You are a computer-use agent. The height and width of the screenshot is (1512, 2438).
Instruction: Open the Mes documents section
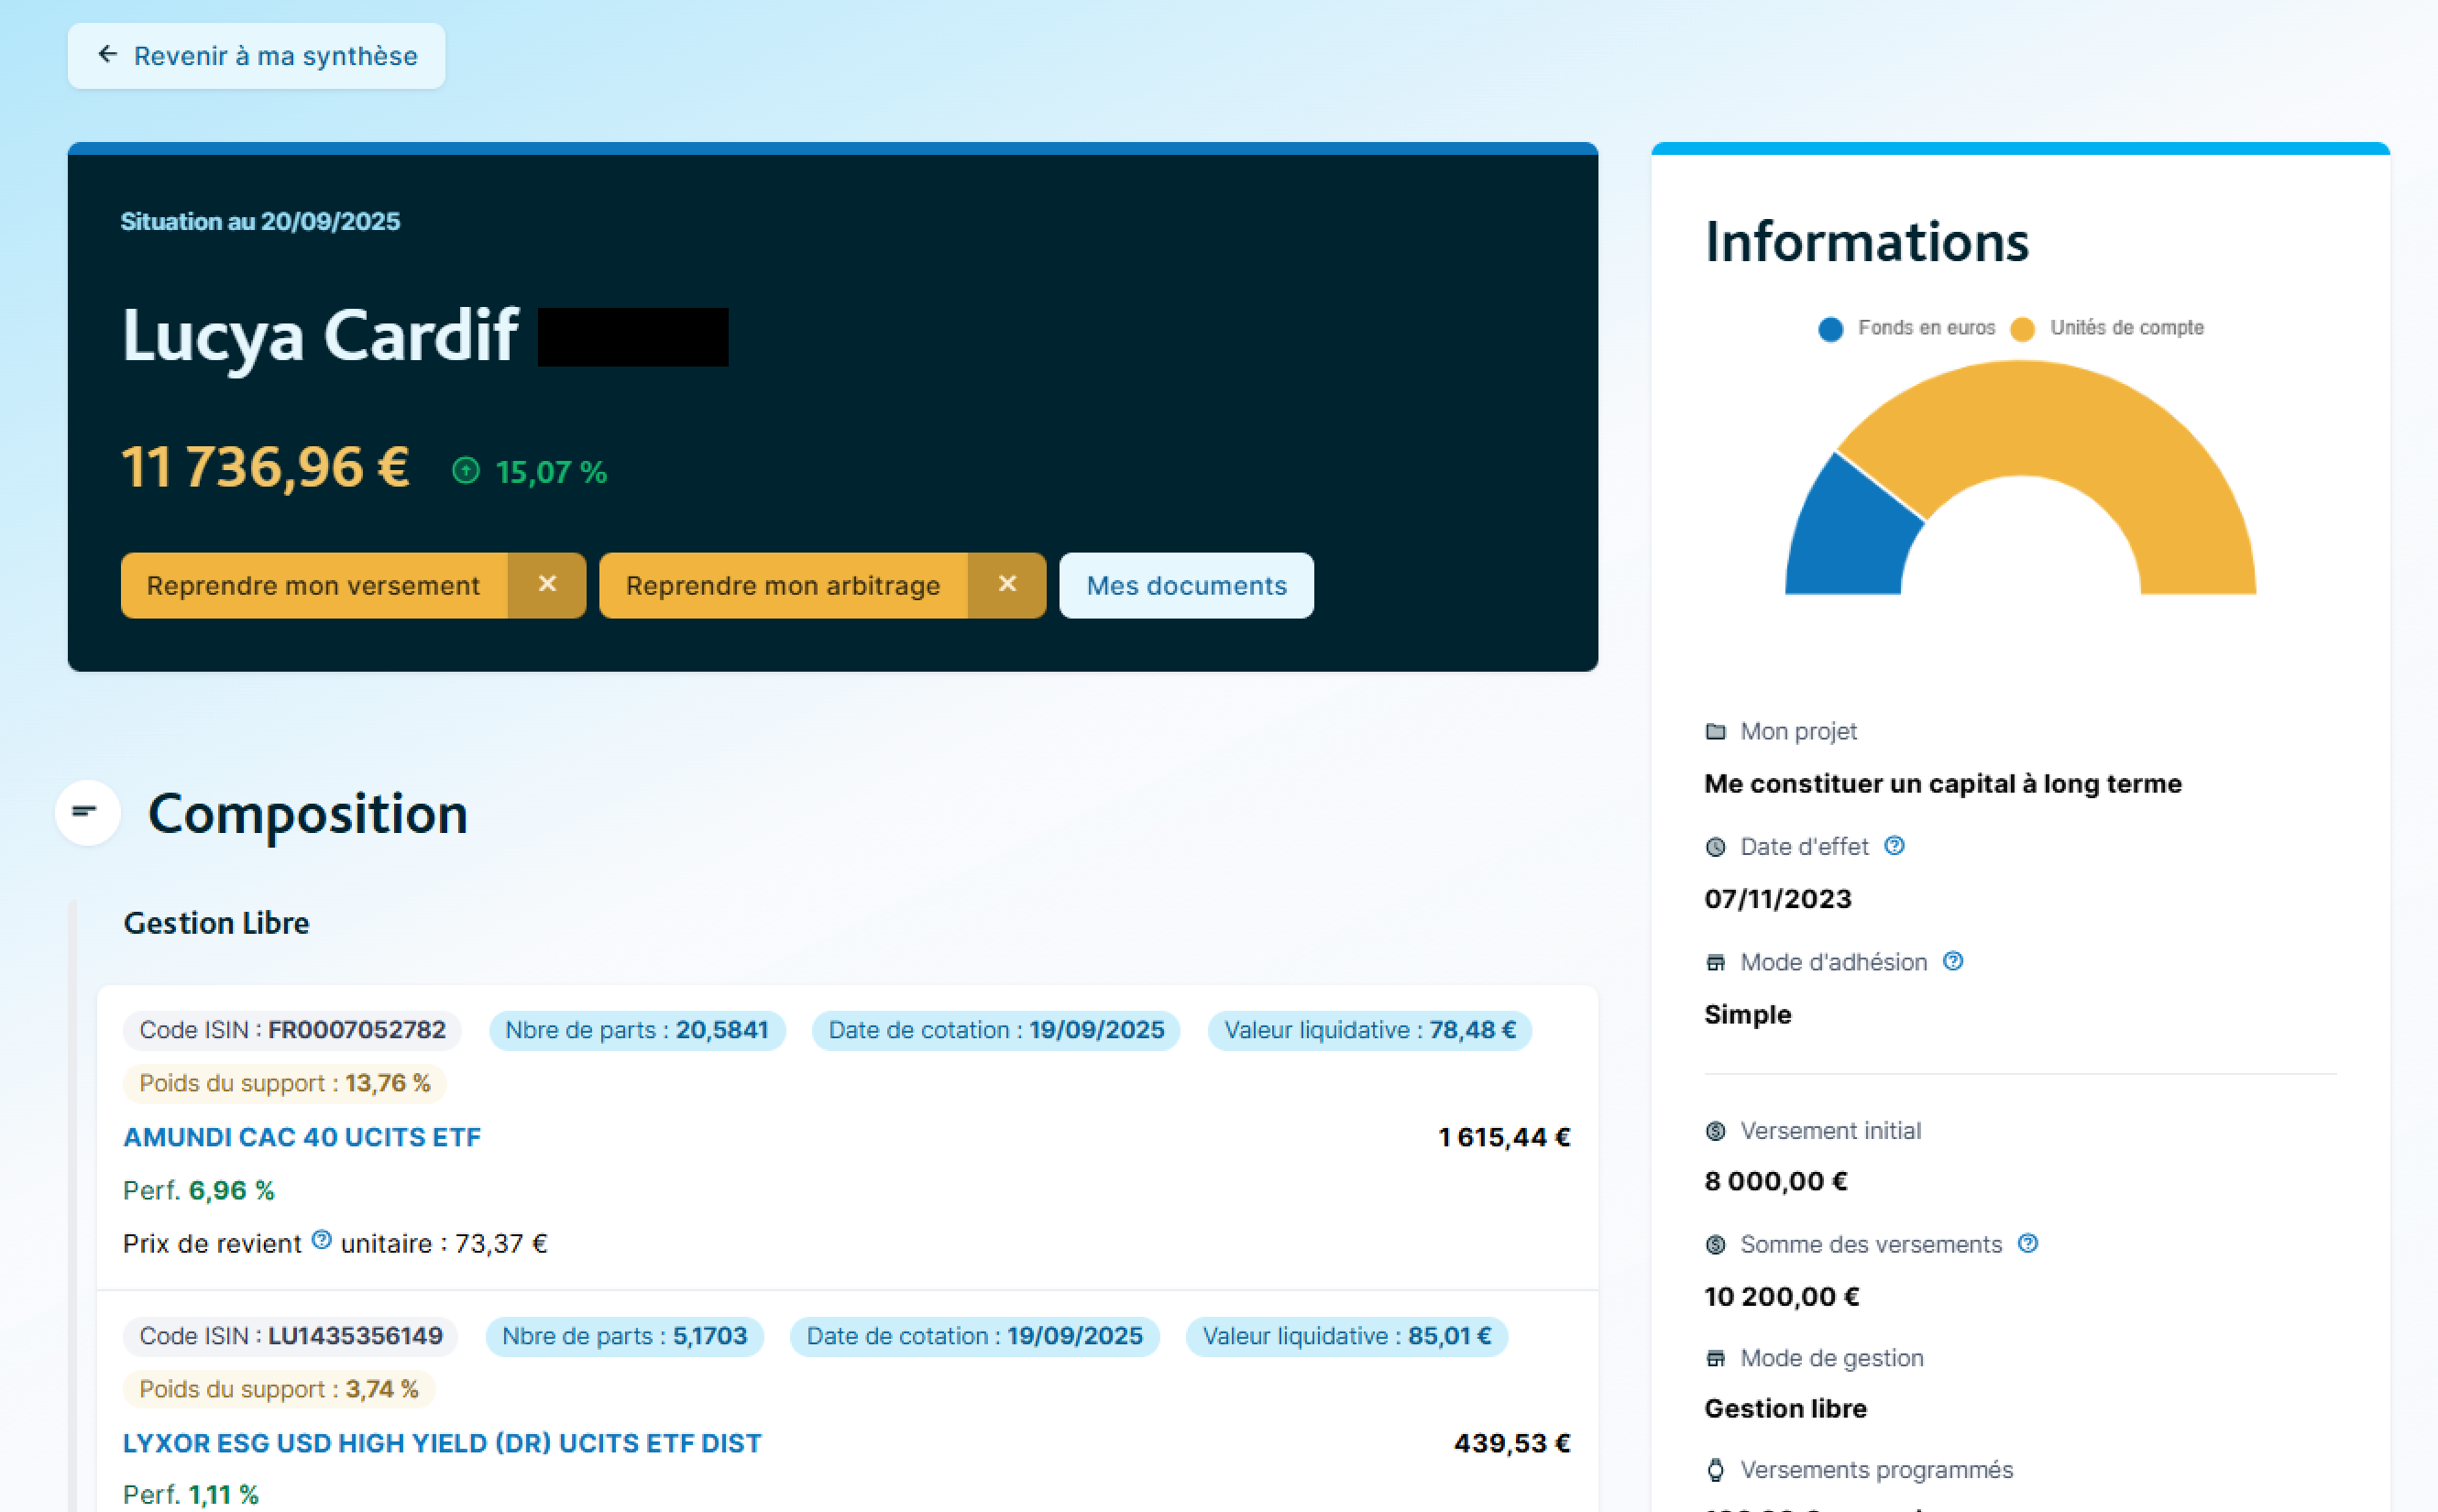click(1186, 585)
